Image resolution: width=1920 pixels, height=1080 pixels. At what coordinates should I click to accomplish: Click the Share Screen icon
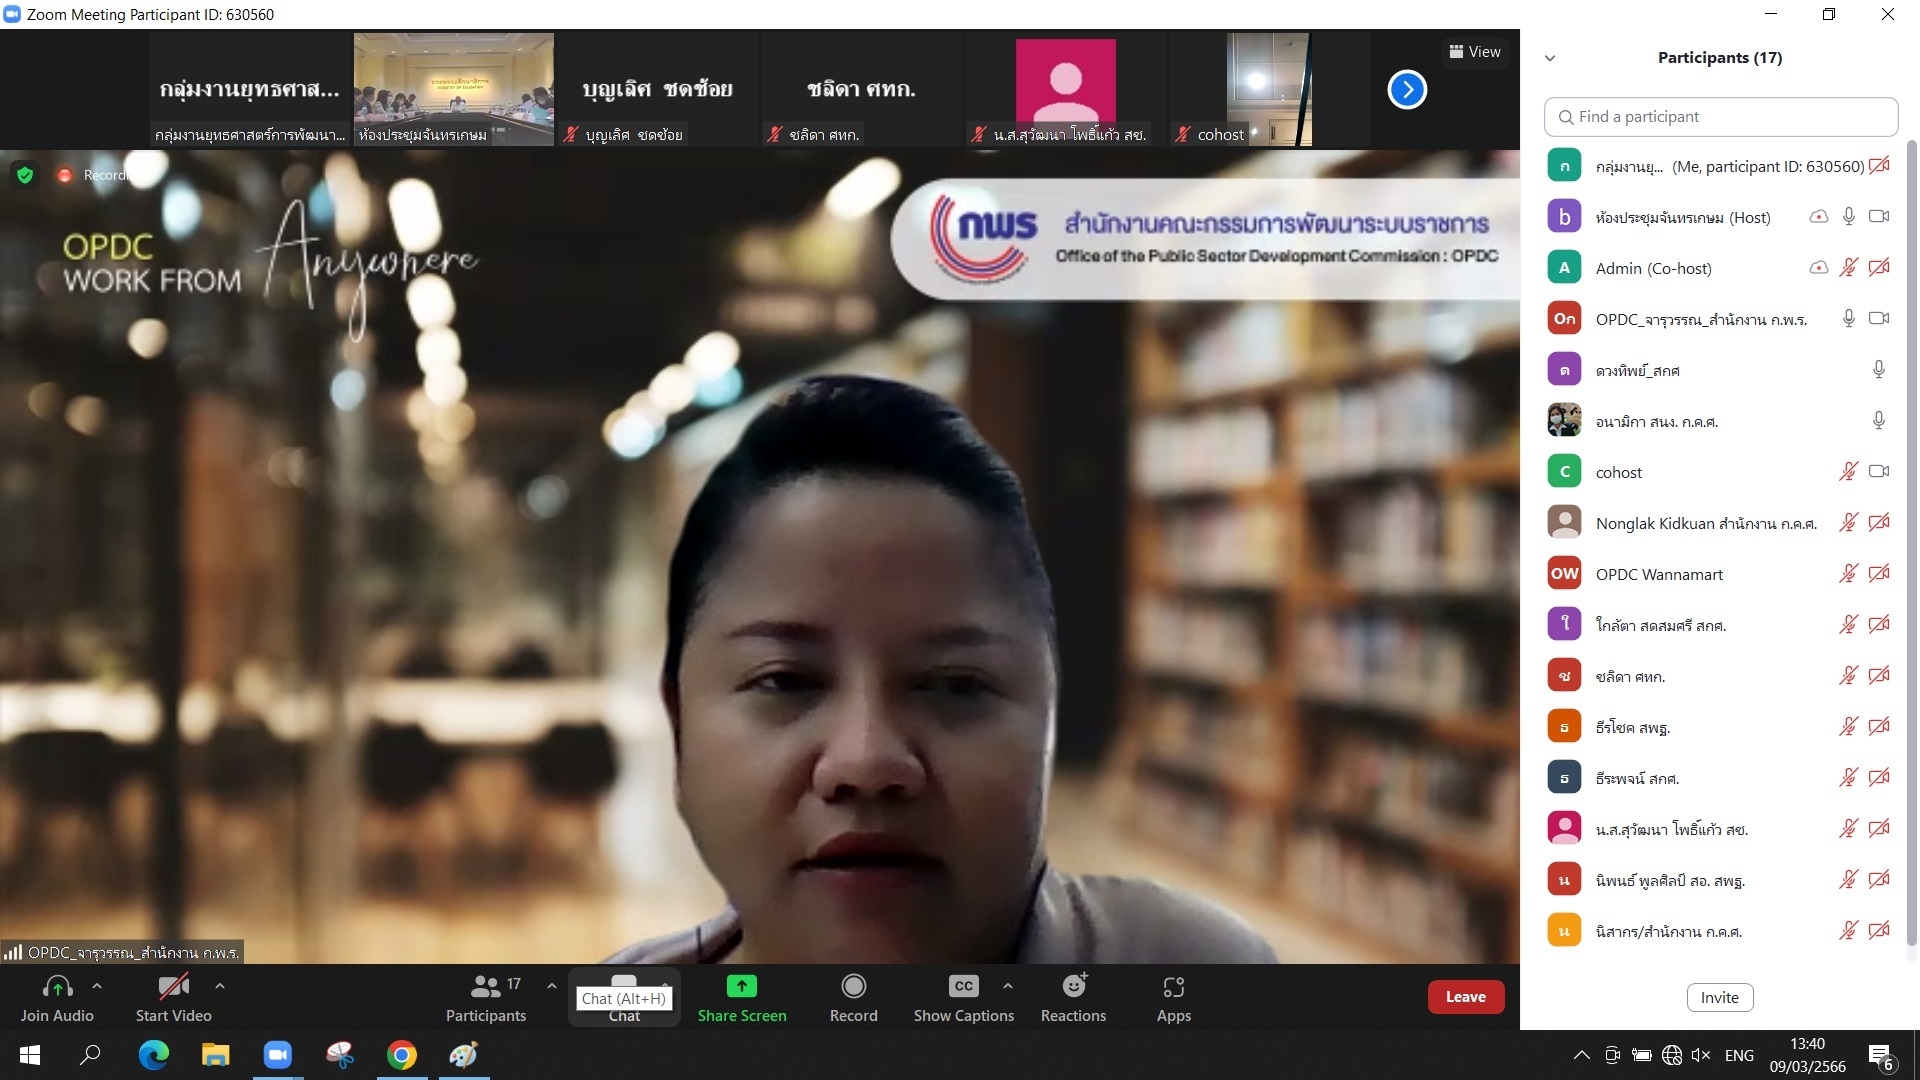pyautogui.click(x=741, y=987)
